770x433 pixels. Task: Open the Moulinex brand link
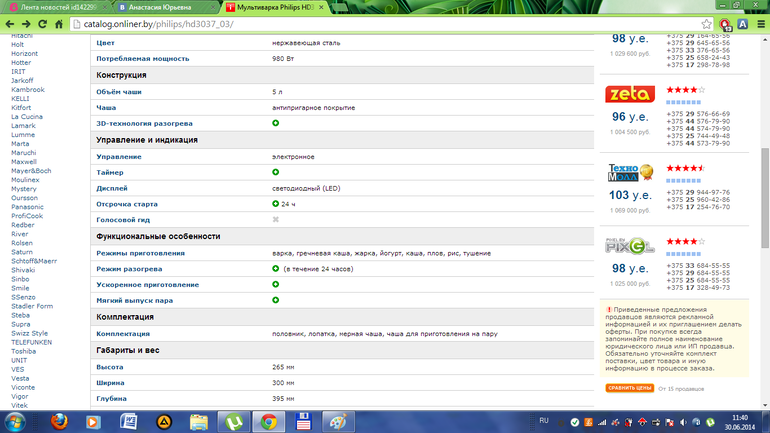pyautogui.click(x=26, y=179)
